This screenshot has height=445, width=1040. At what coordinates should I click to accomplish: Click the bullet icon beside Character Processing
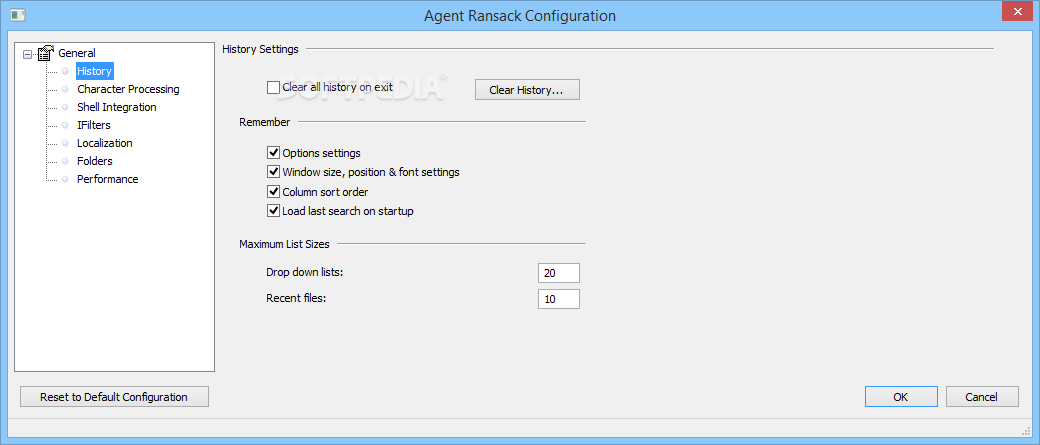pos(65,89)
